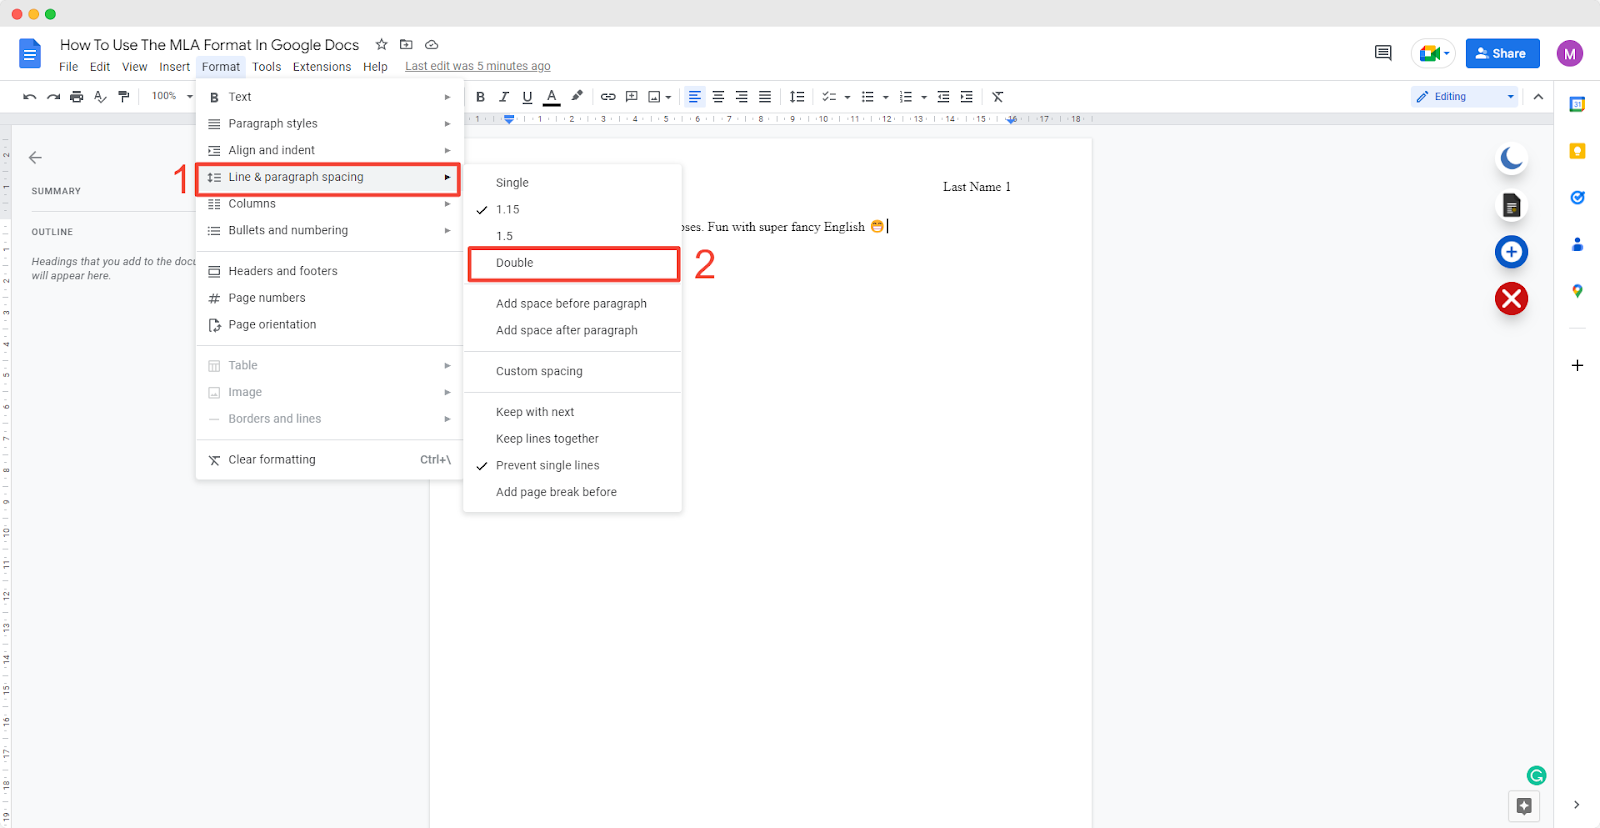Open the M account avatar
The height and width of the screenshot is (828, 1600).
[1569, 53]
